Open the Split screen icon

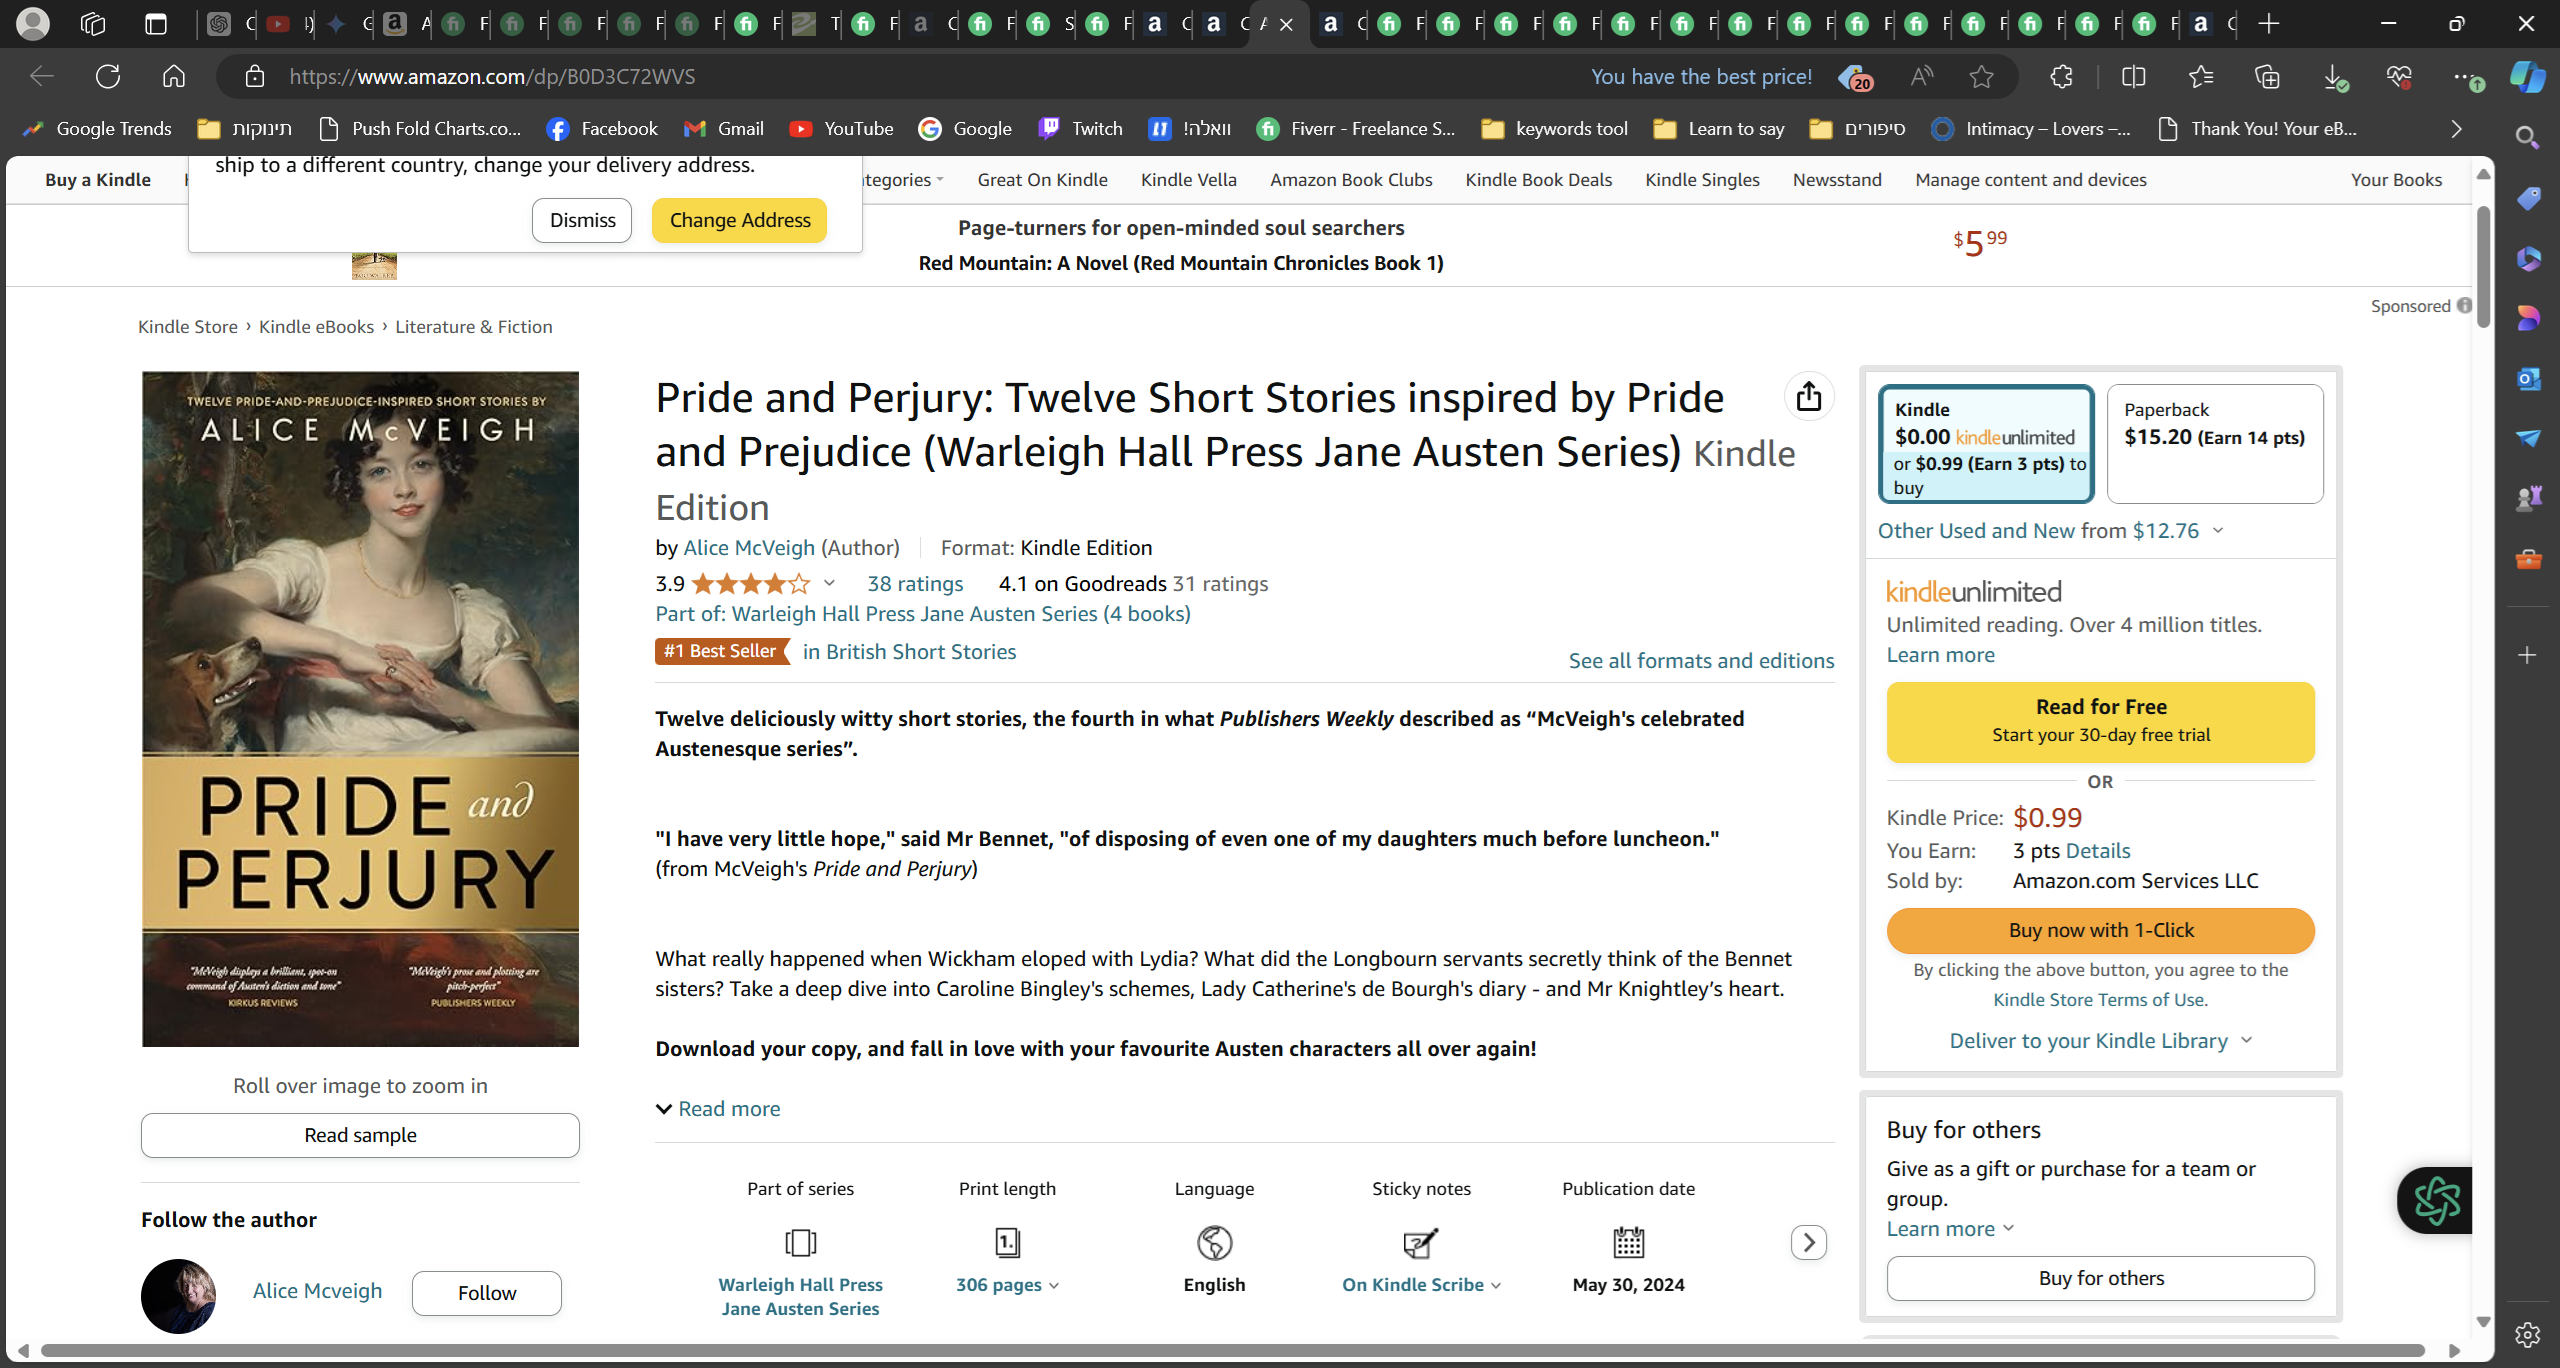tap(2133, 76)
